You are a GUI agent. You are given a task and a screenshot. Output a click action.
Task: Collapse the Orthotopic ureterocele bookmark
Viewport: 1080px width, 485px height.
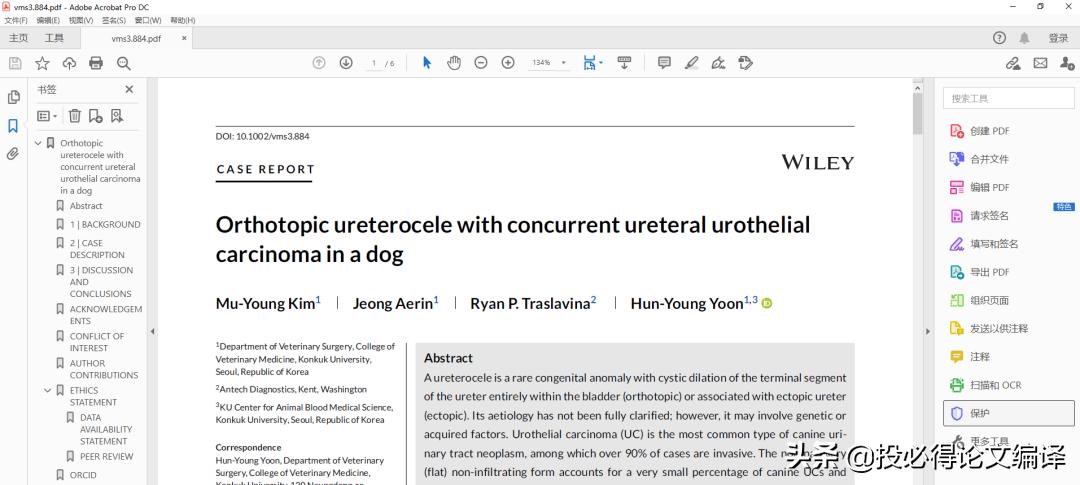point(39,143)
